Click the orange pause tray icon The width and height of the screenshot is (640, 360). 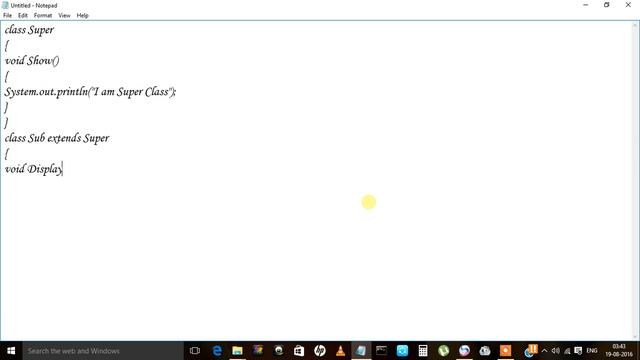(x=531, y=350)
